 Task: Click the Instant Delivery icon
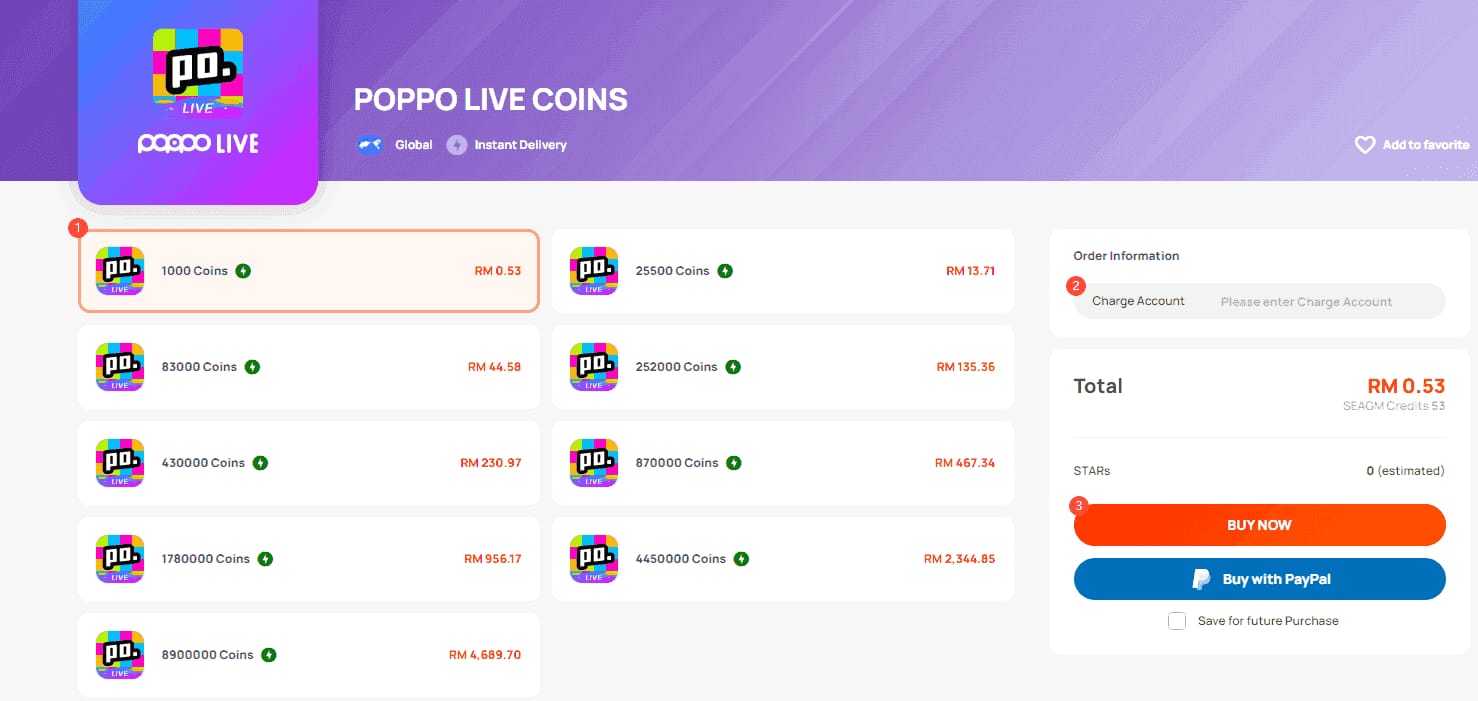click(x=457, y=145)
